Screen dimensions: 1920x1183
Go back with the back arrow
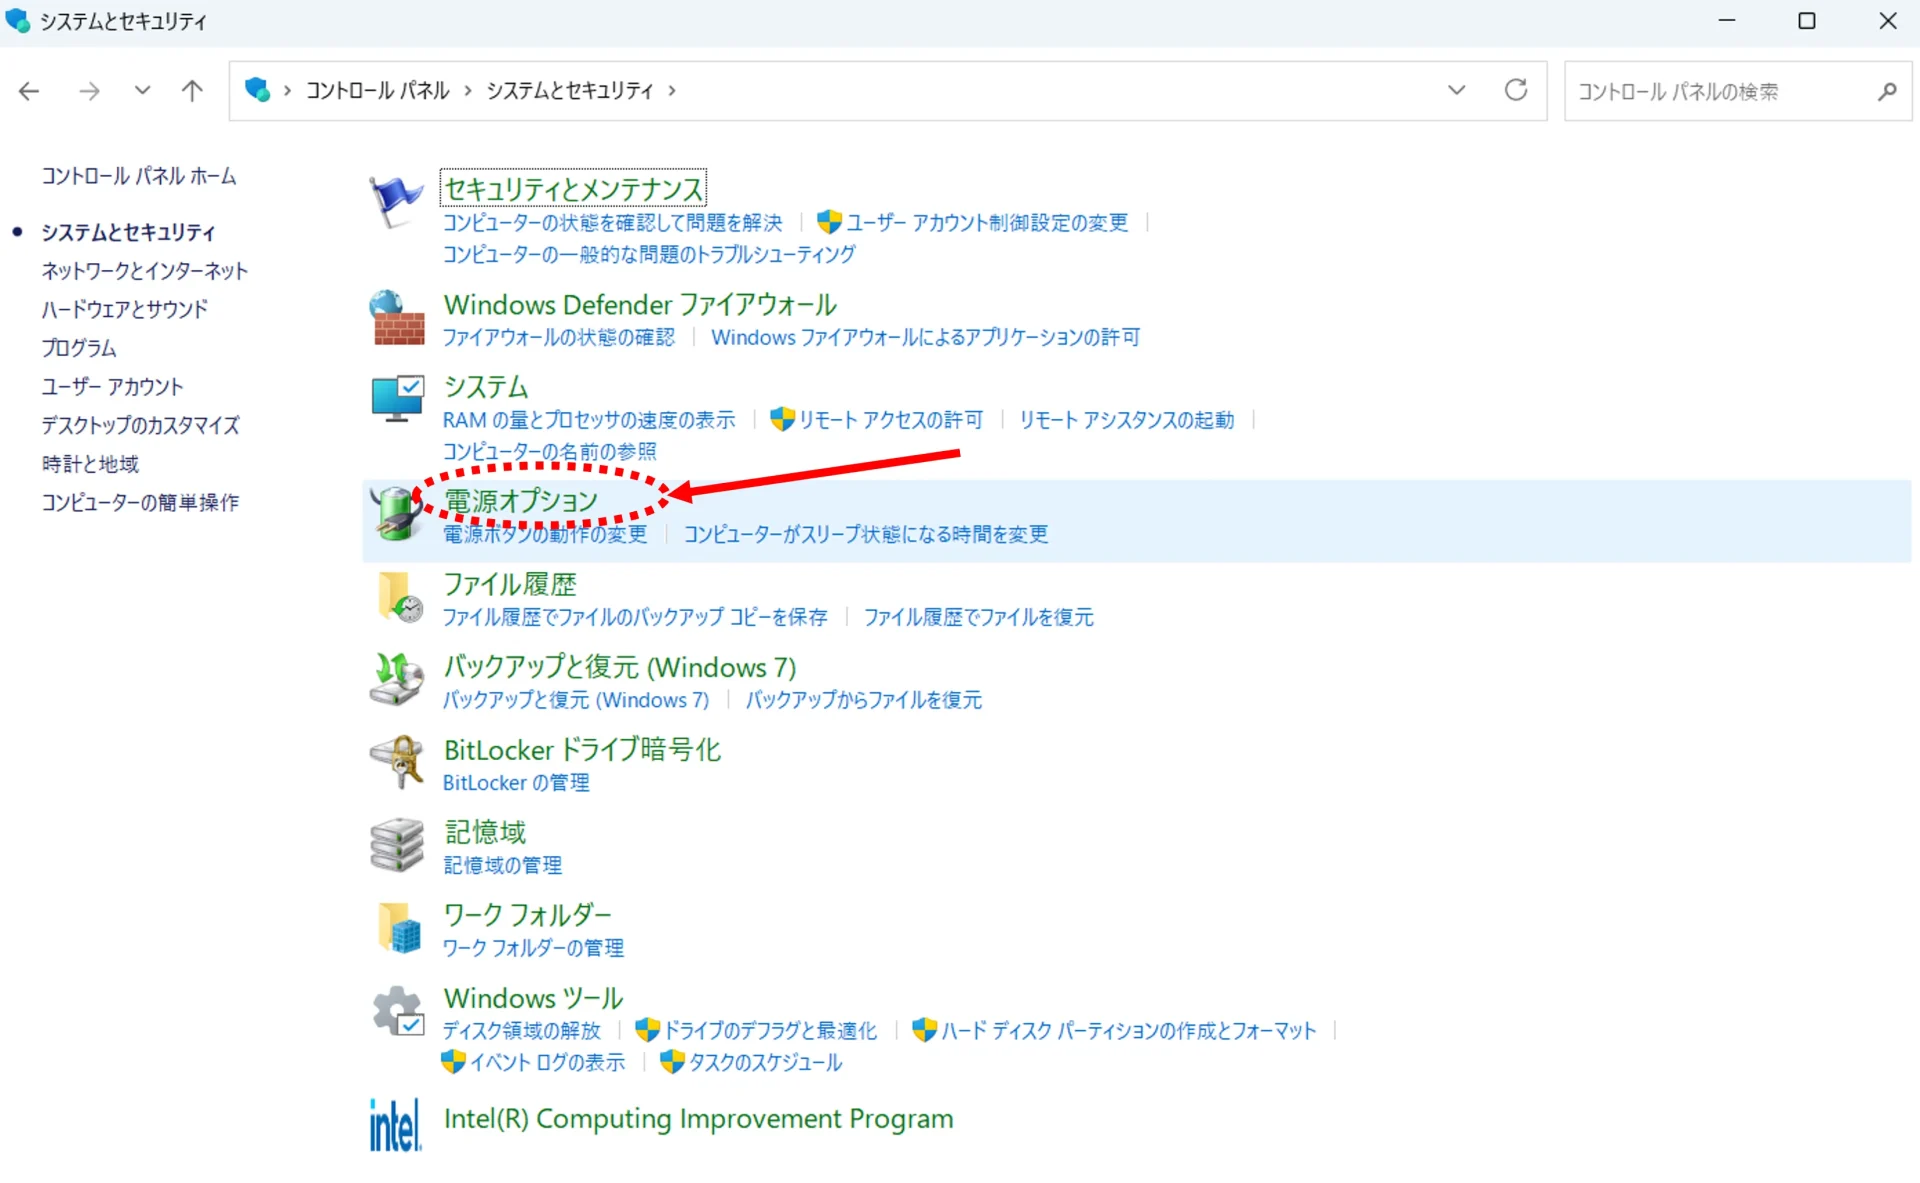click(x=29, y=91)
